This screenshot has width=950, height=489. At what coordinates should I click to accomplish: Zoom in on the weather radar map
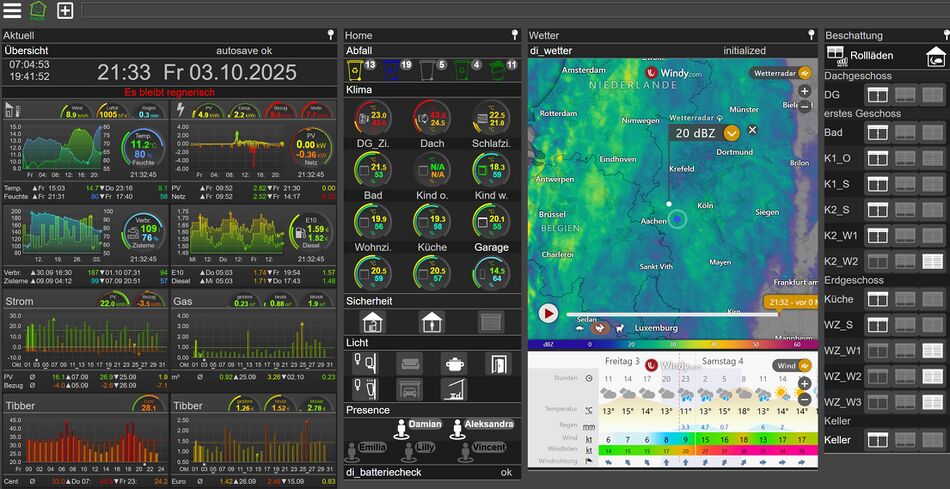804,91
